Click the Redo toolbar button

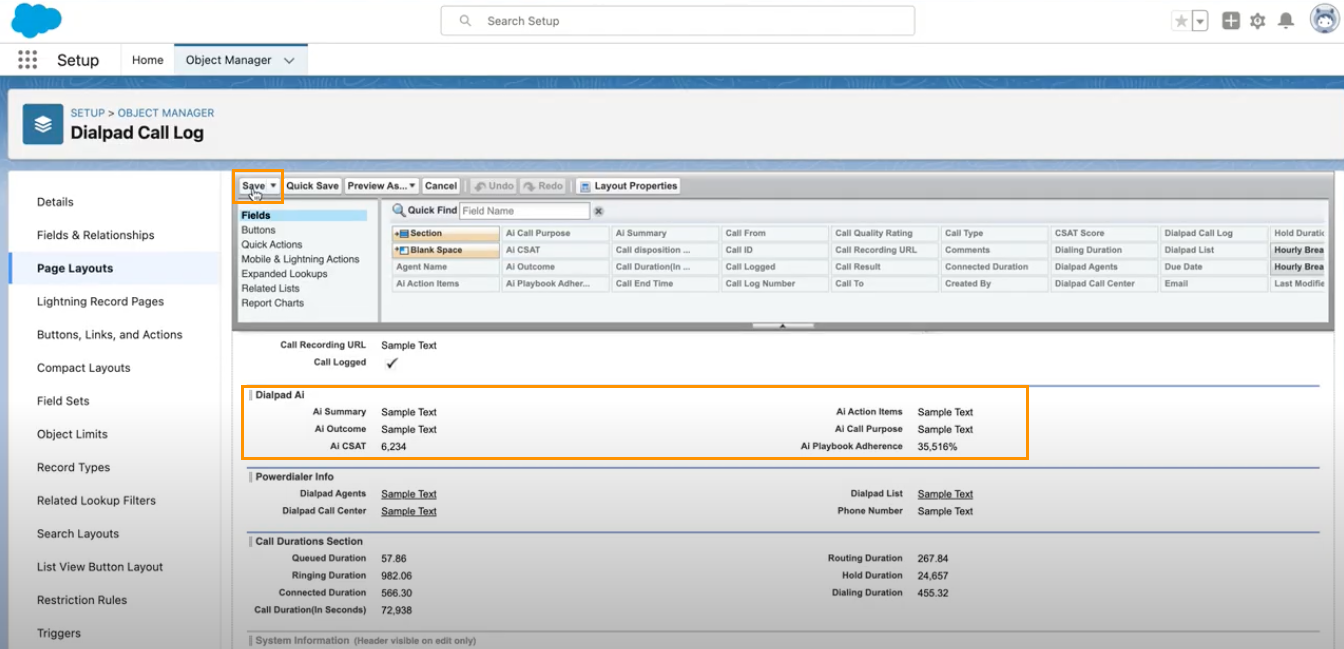tap(543, 186)
